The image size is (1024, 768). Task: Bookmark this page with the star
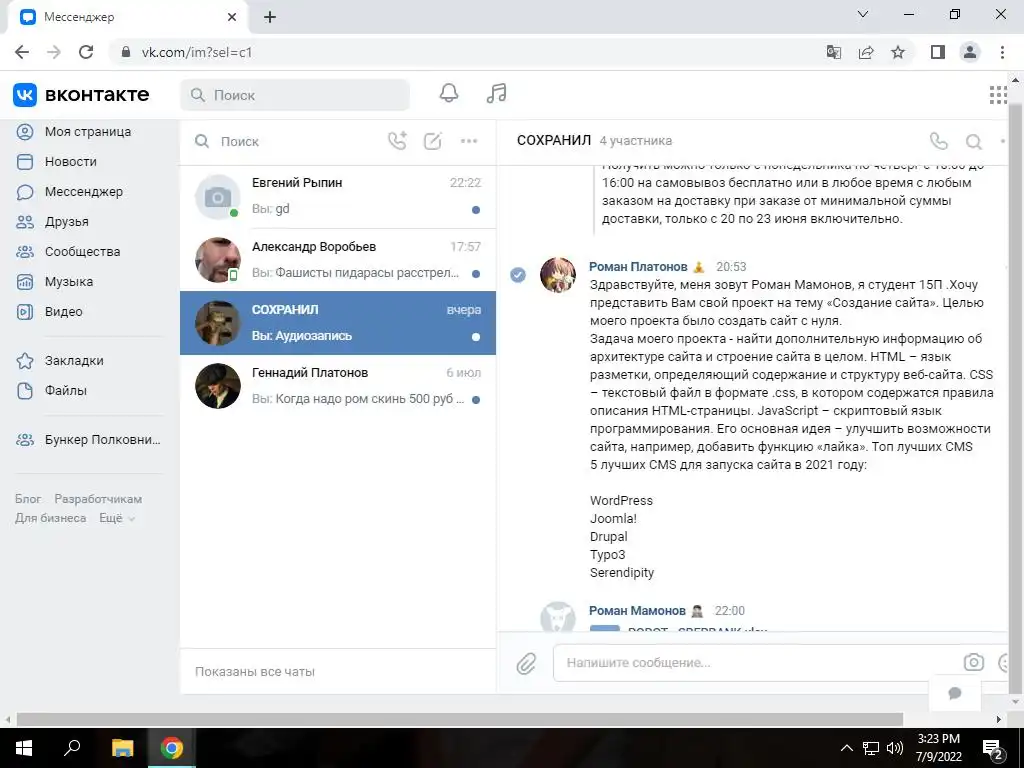tap(898, 52)
